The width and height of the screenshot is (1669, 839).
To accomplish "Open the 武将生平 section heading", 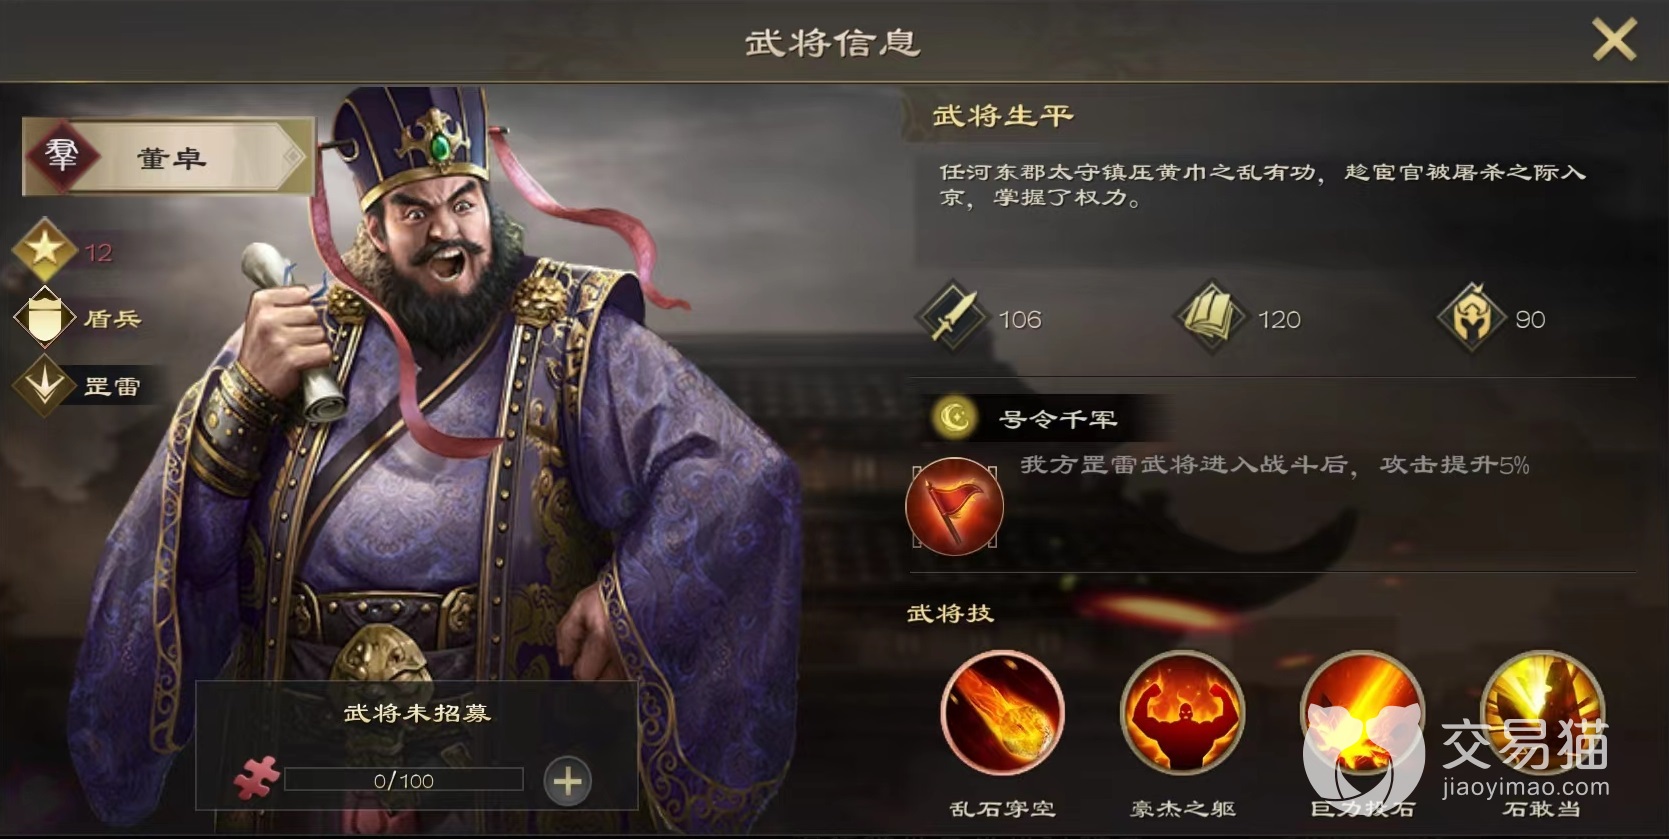I will pos(1003,116).
